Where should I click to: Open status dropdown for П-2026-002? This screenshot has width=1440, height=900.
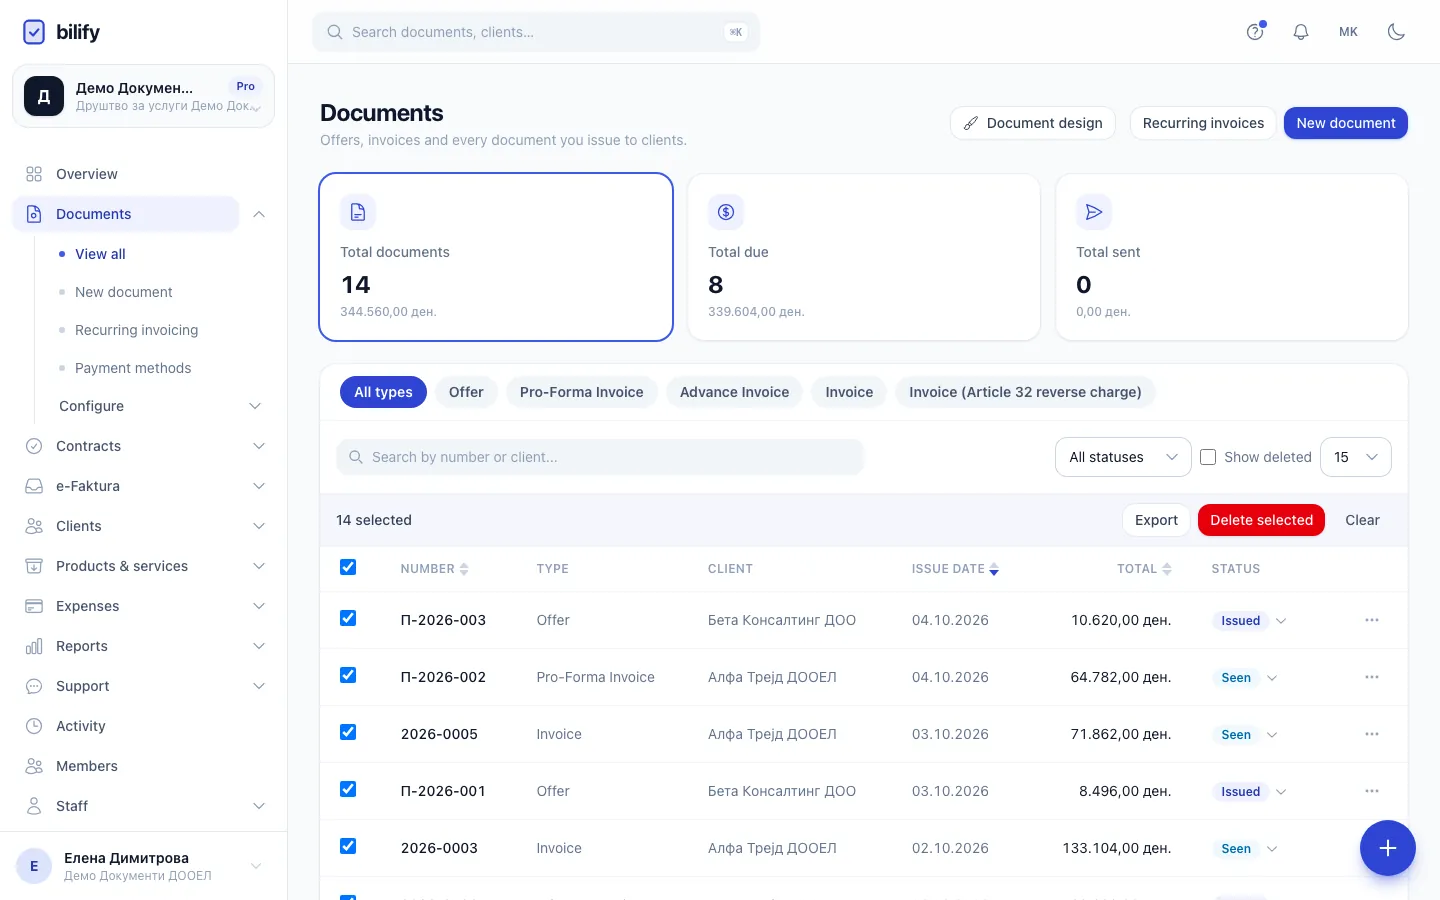[1272, 678]
